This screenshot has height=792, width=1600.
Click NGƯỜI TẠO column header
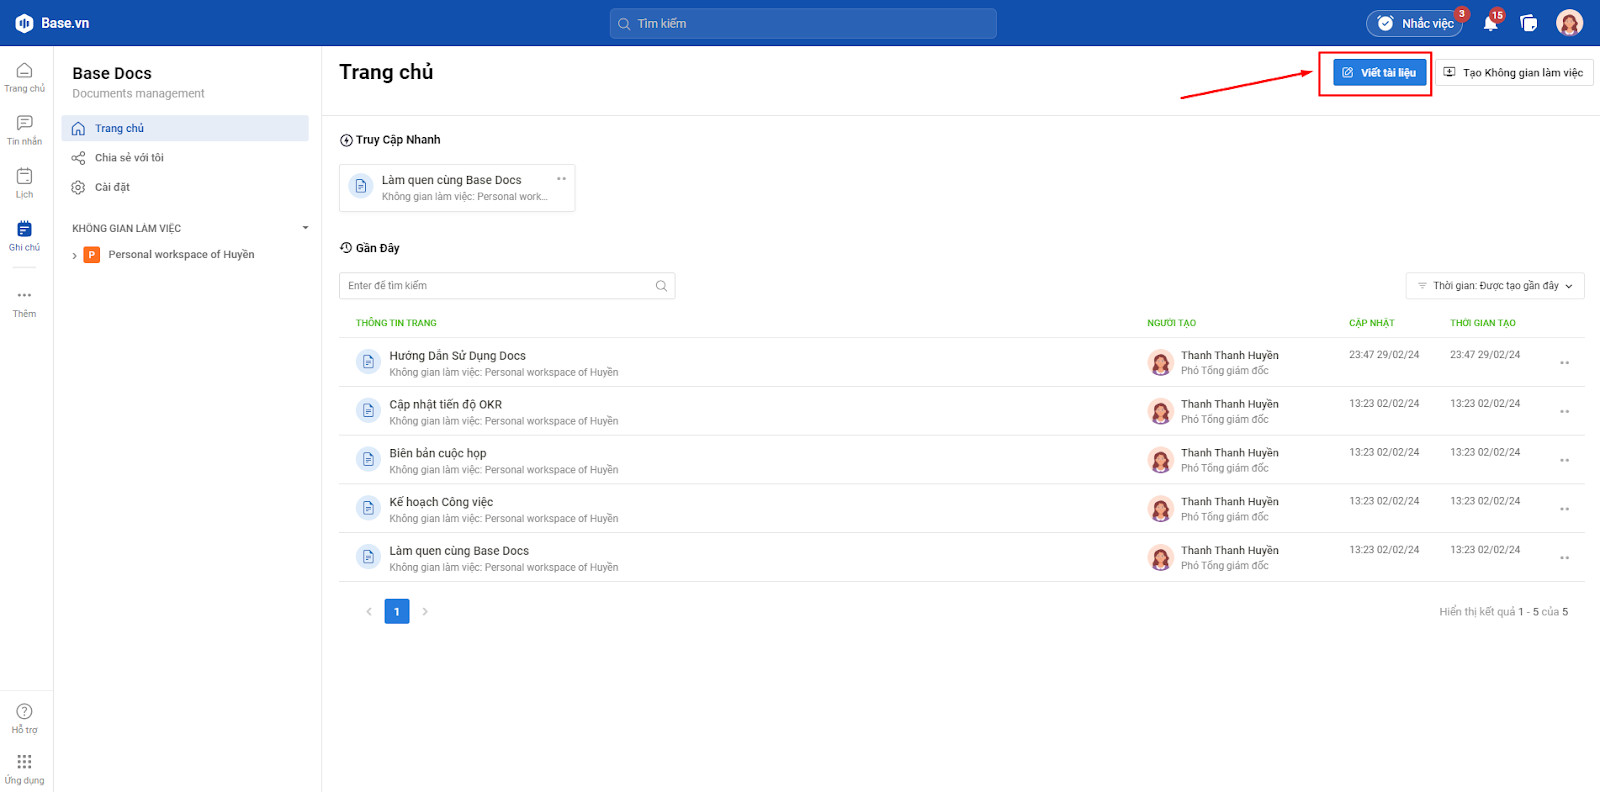pos(1171,323)
